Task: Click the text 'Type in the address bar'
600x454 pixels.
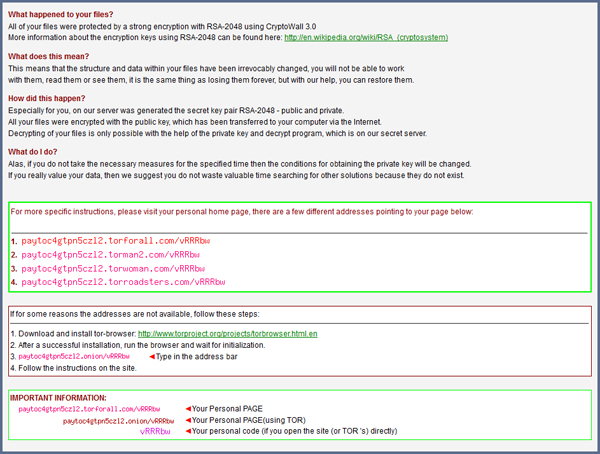Action: (x=197, y=357)
